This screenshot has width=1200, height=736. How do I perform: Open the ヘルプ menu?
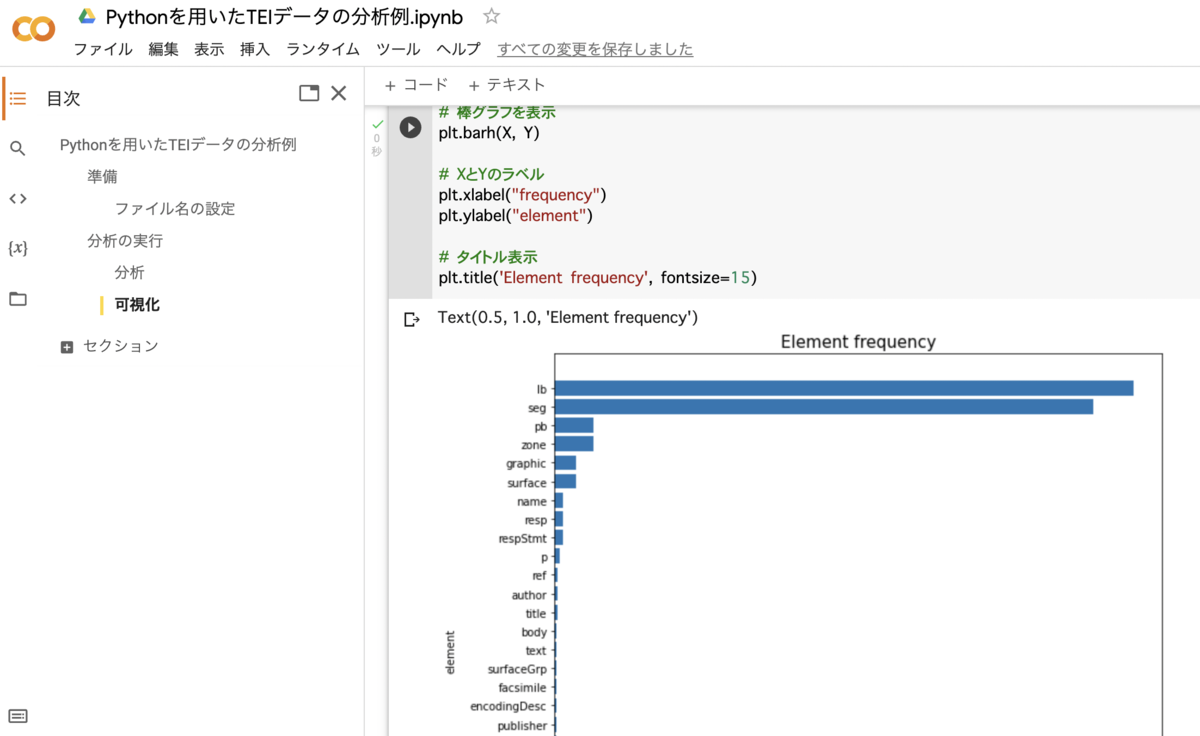pos(458,47)
